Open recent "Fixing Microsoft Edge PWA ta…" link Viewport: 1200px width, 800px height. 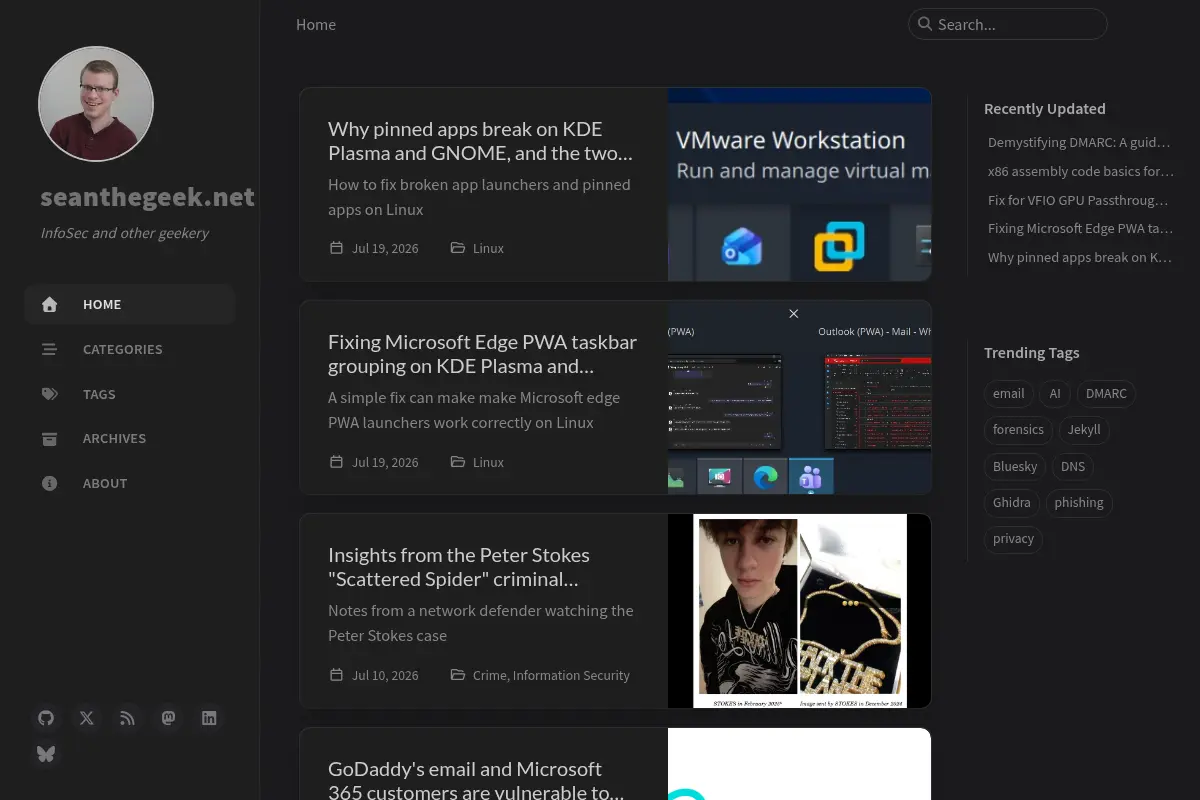1080,228
